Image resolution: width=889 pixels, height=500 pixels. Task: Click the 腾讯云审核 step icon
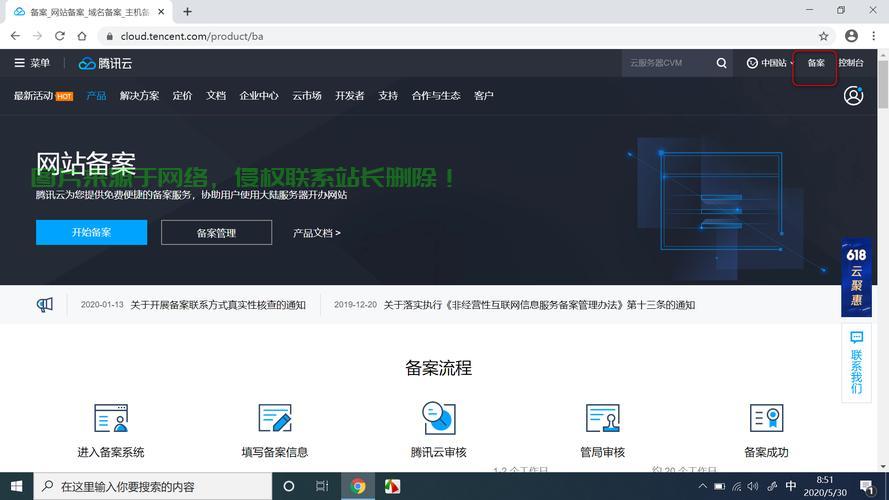tap(438, 417)
